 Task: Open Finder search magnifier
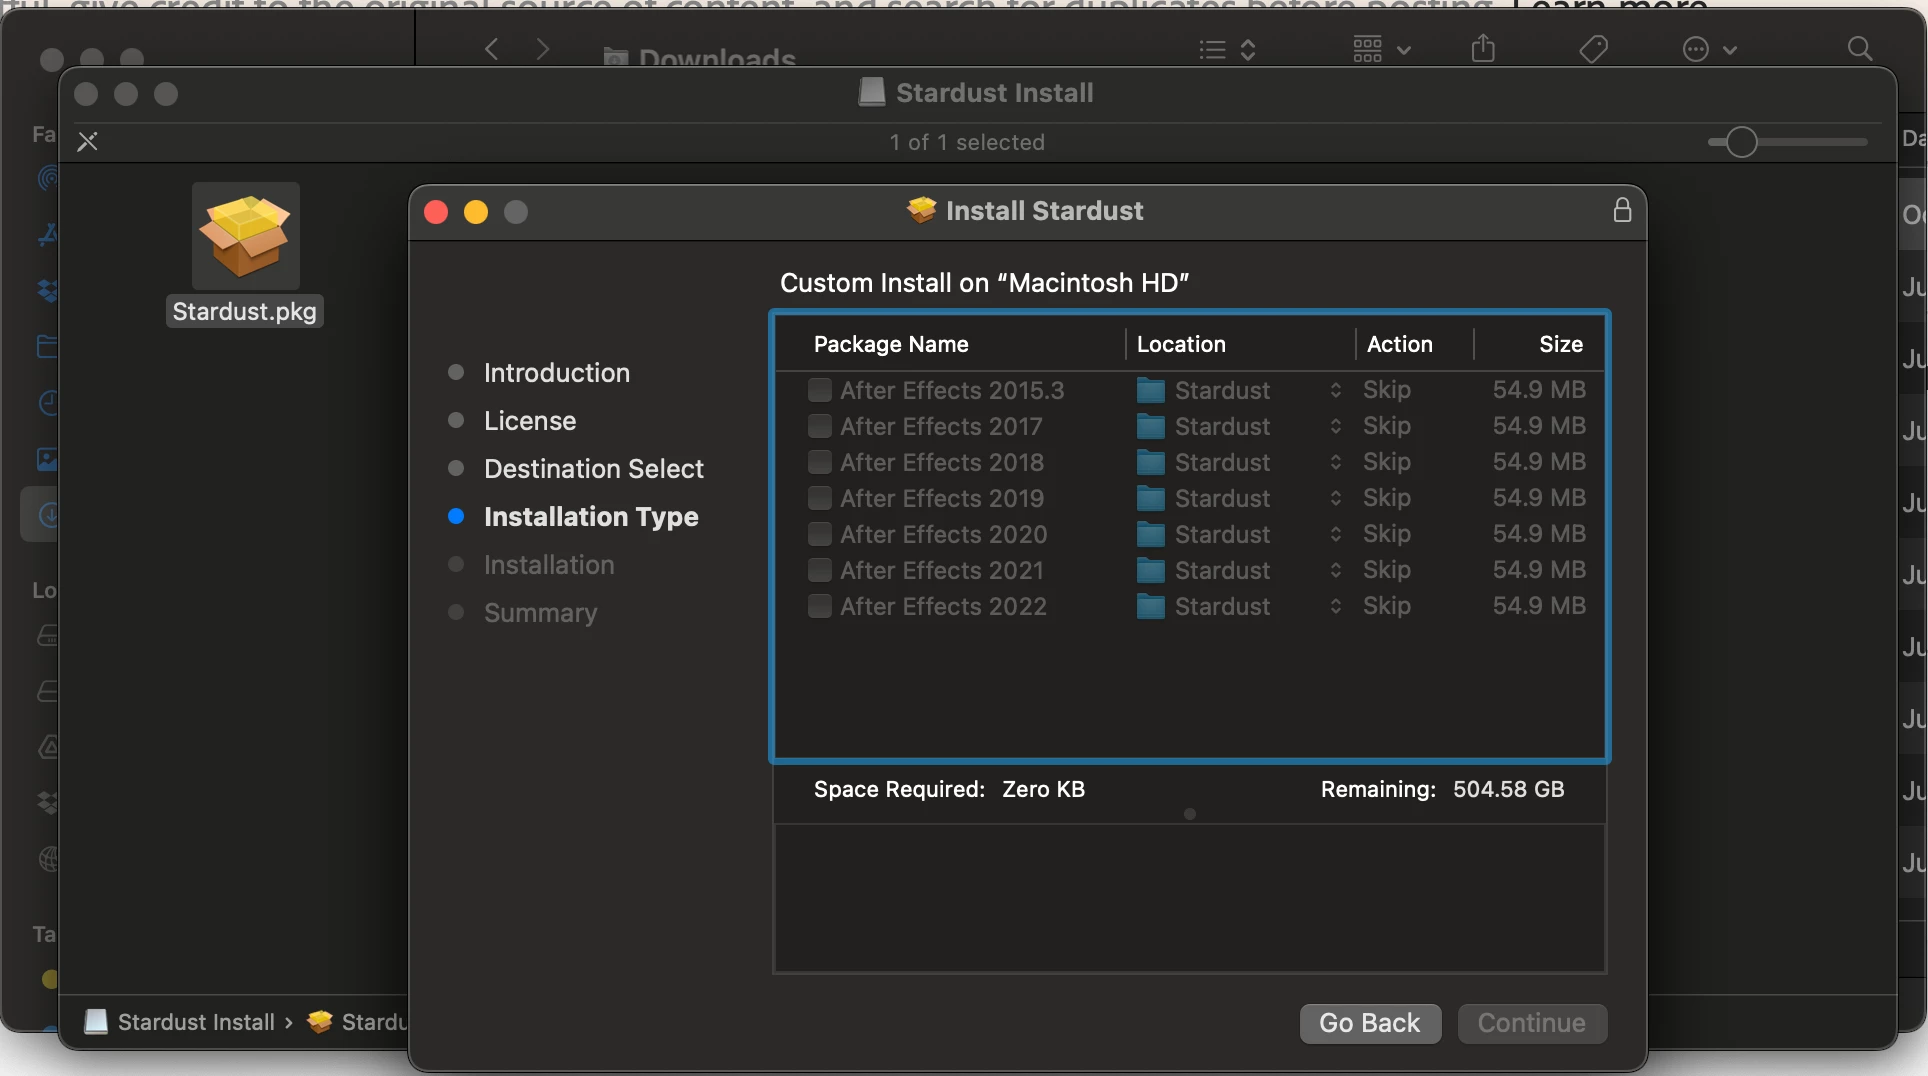(1859, 48)
